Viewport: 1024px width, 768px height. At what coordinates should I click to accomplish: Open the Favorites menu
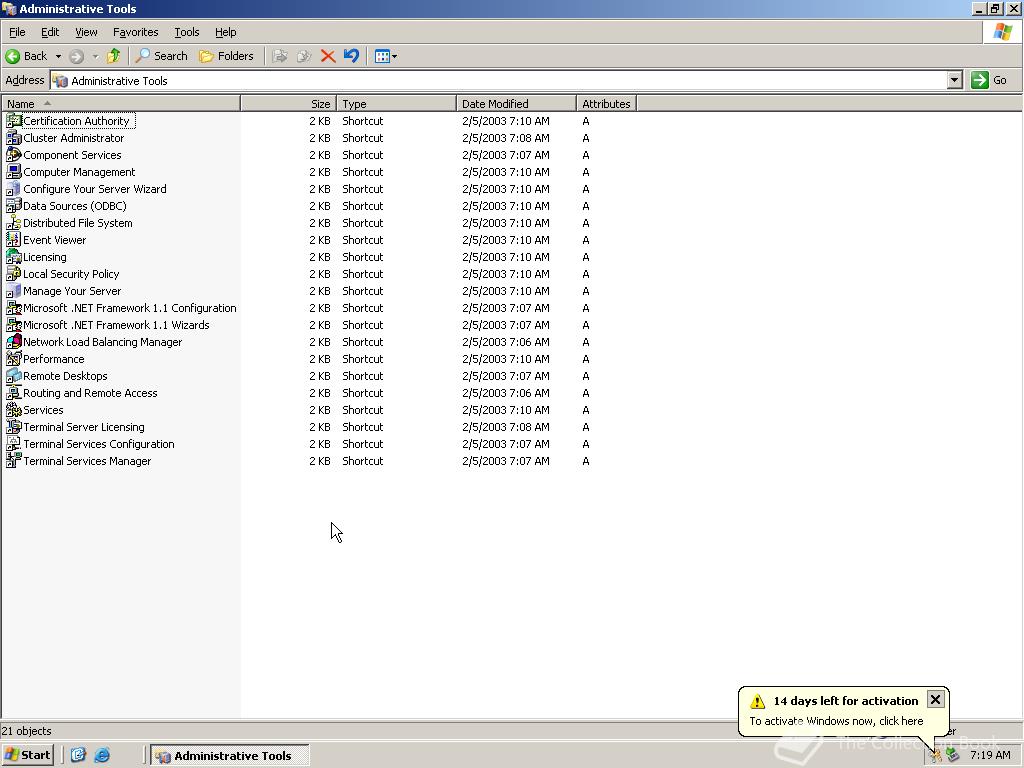coord(135,32)
